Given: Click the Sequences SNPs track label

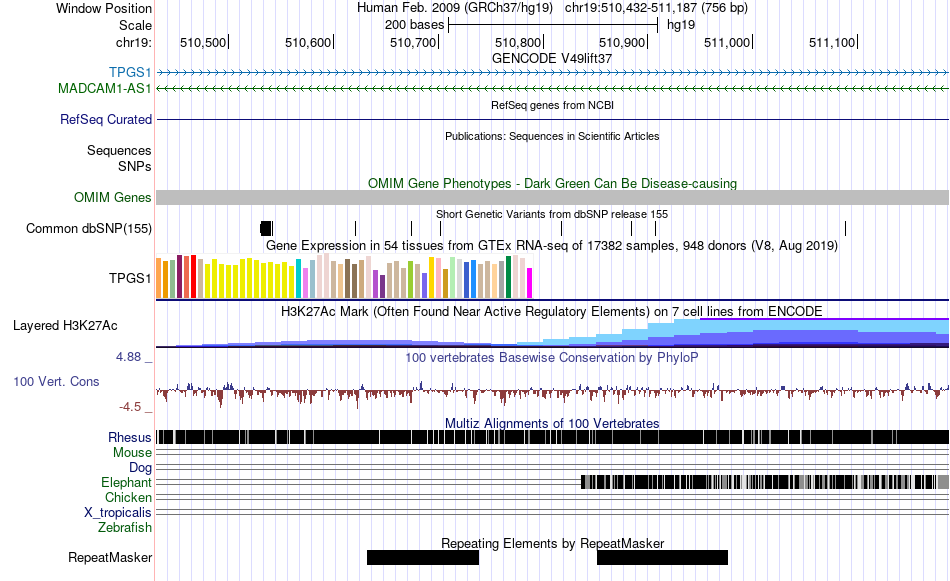Looking at the screenshot, I should click(119, 158).
